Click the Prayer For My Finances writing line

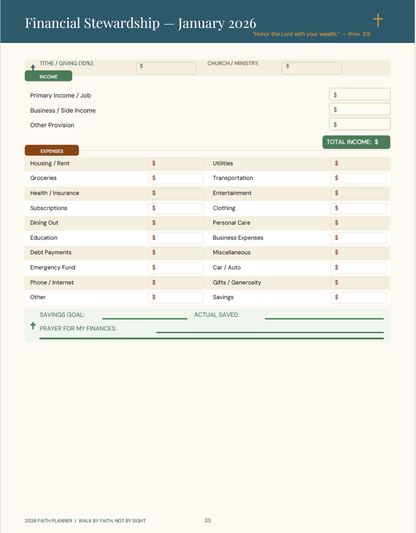pos(270,332)
